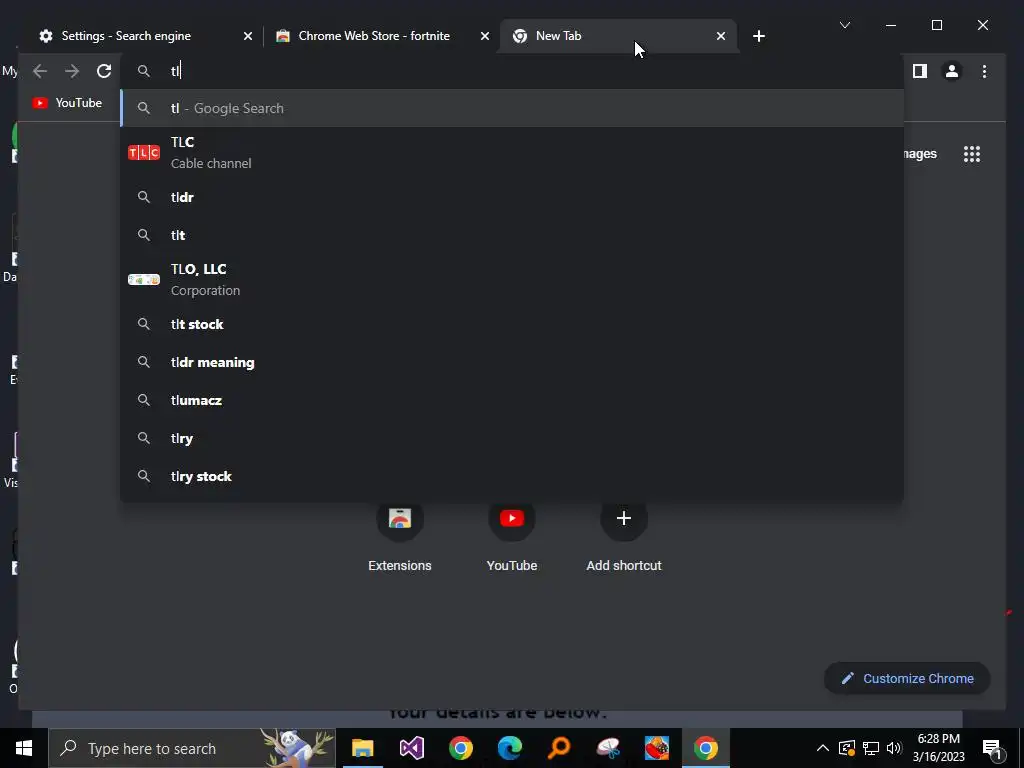Image resolution: width=1024 pixels, height=768 pixels.
Task: Select the 'tldr meaning' suggestion
Action: pos(512,362)
